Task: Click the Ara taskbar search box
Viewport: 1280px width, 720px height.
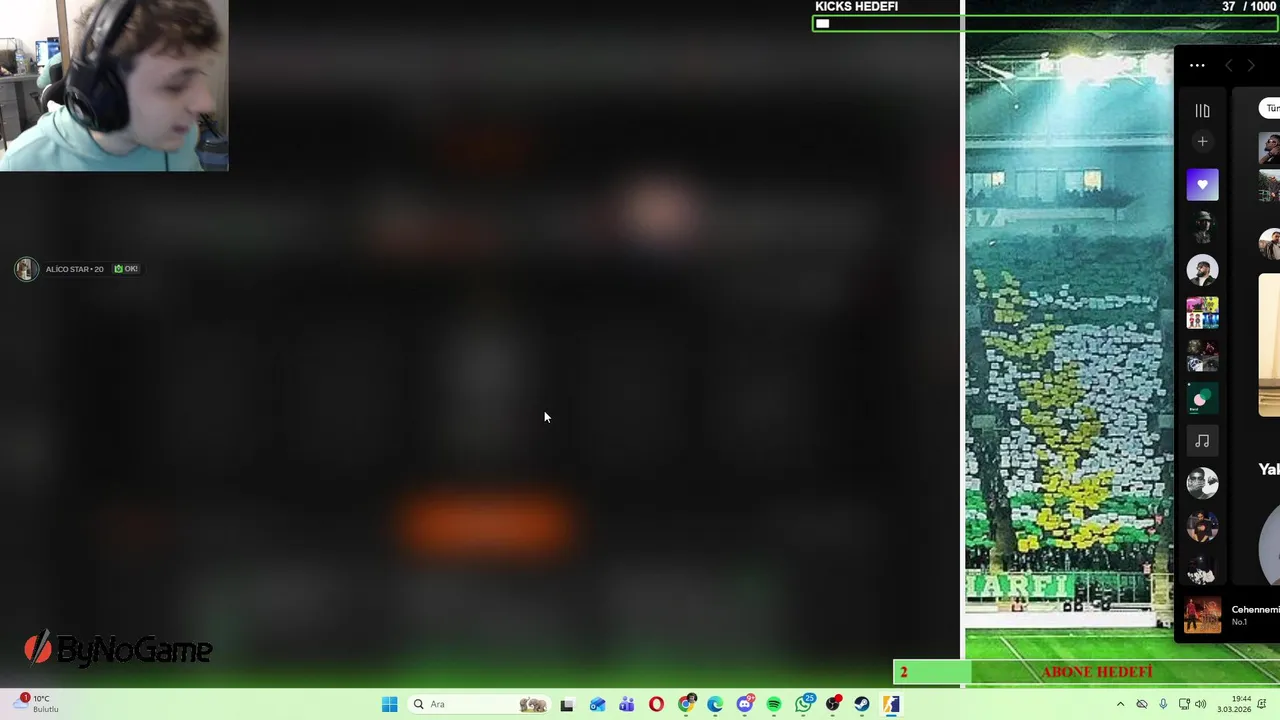Action: point(480,704)
